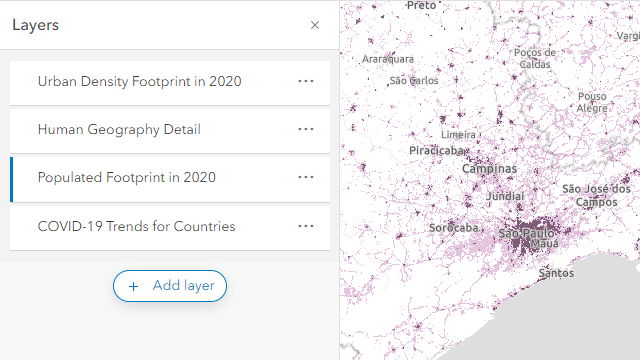
Task: Click the Poços de Caldas map label
Action: pos(535,58)
